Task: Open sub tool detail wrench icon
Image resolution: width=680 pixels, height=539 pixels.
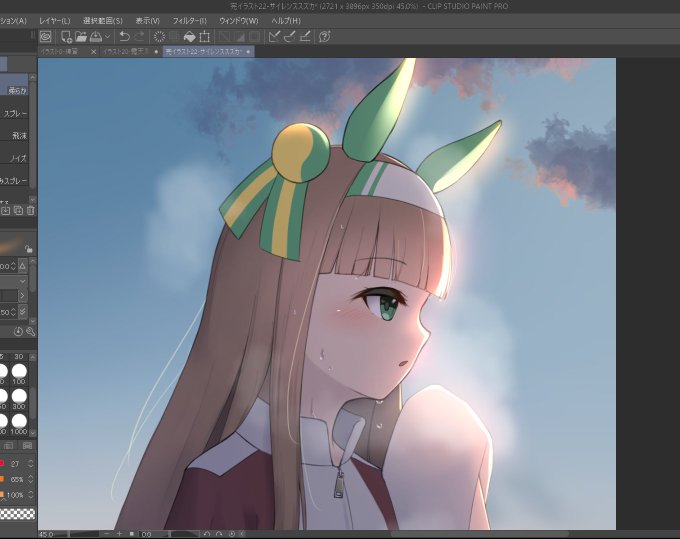Action: coord(30,332)
